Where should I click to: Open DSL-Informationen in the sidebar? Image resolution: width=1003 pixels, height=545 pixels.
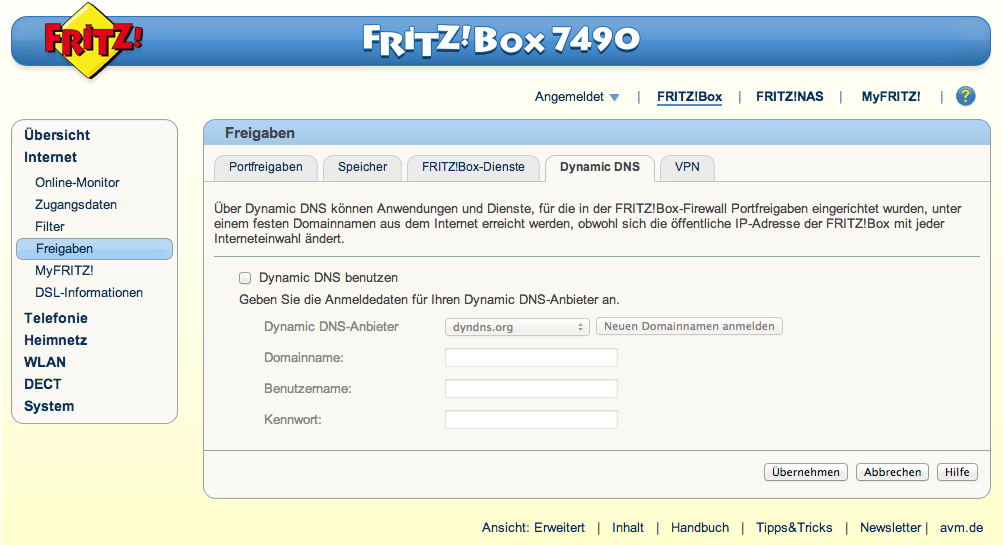click(89, 292)
